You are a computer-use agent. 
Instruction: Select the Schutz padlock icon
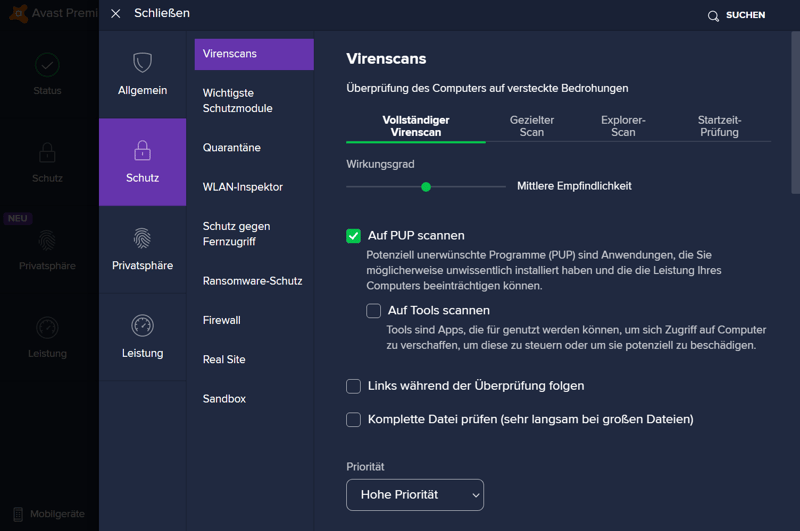[142, 151]
